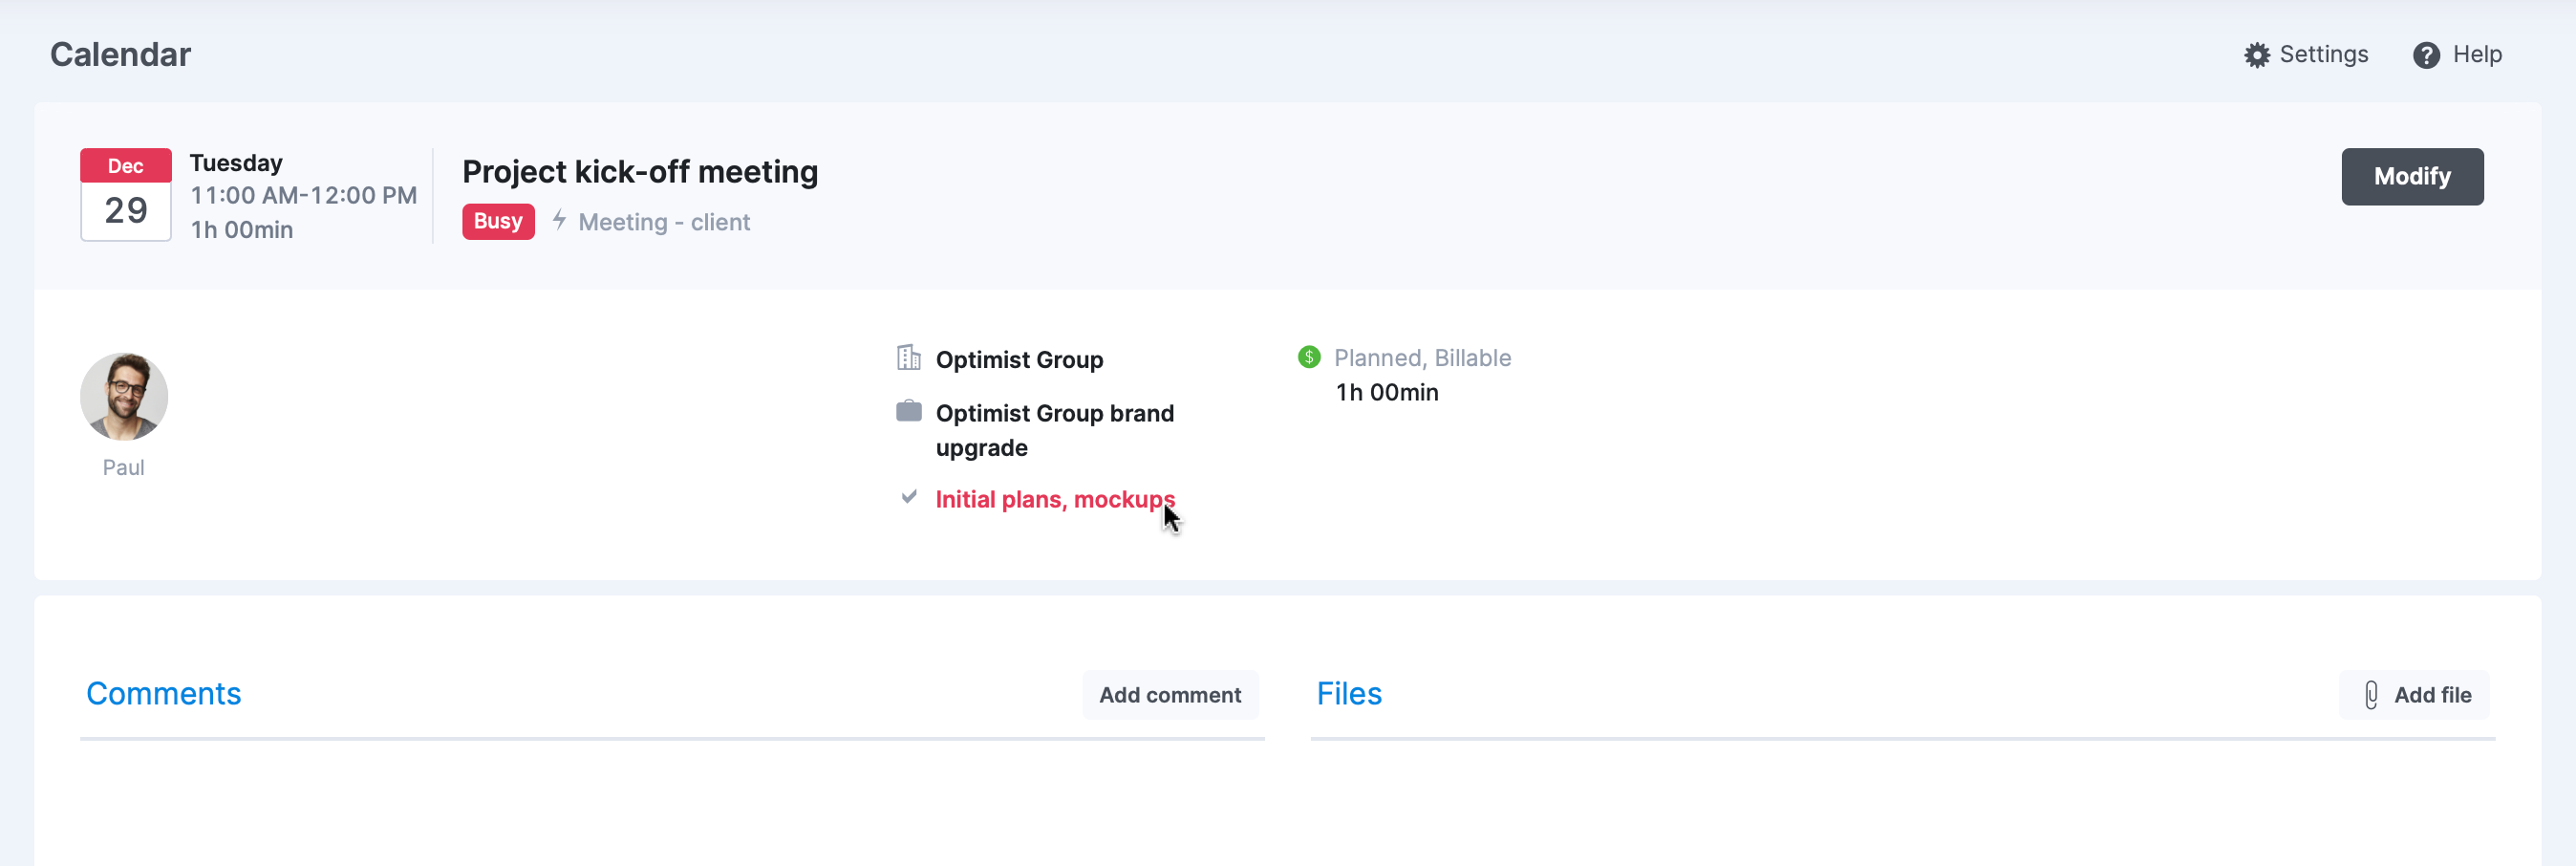Click the building icon beside Optimist Group

click(908, 358)
